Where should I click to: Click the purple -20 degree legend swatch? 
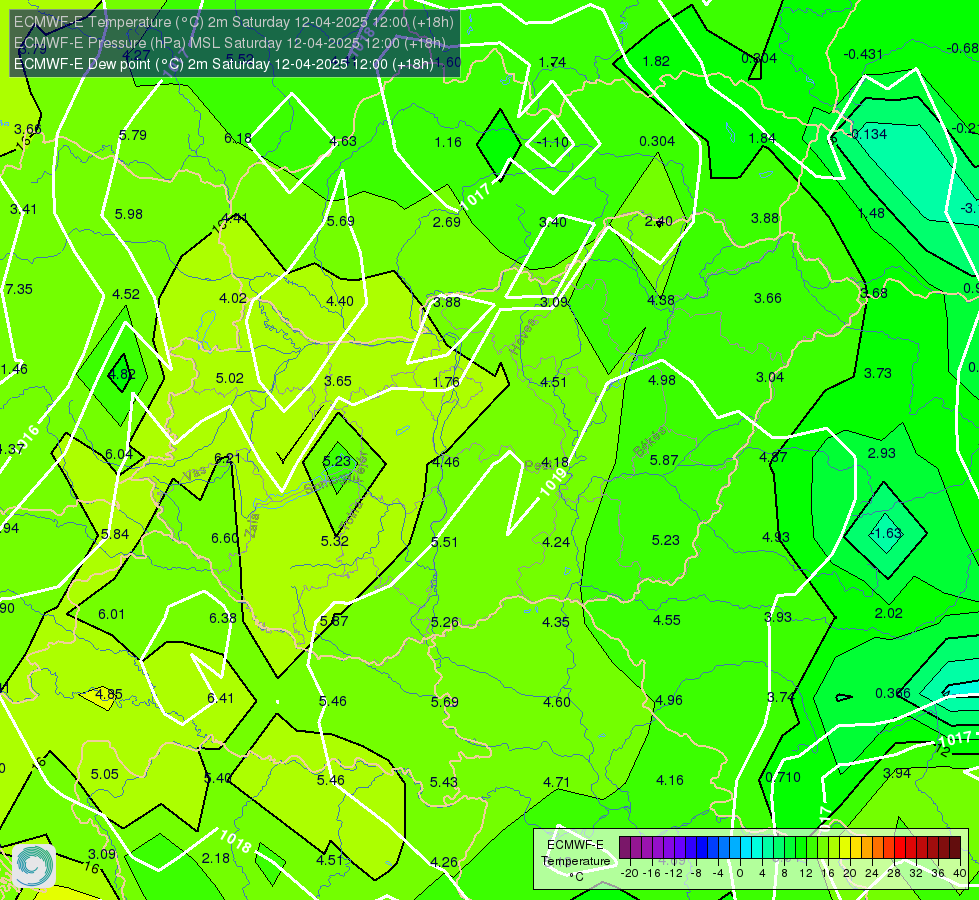(625, 848)
